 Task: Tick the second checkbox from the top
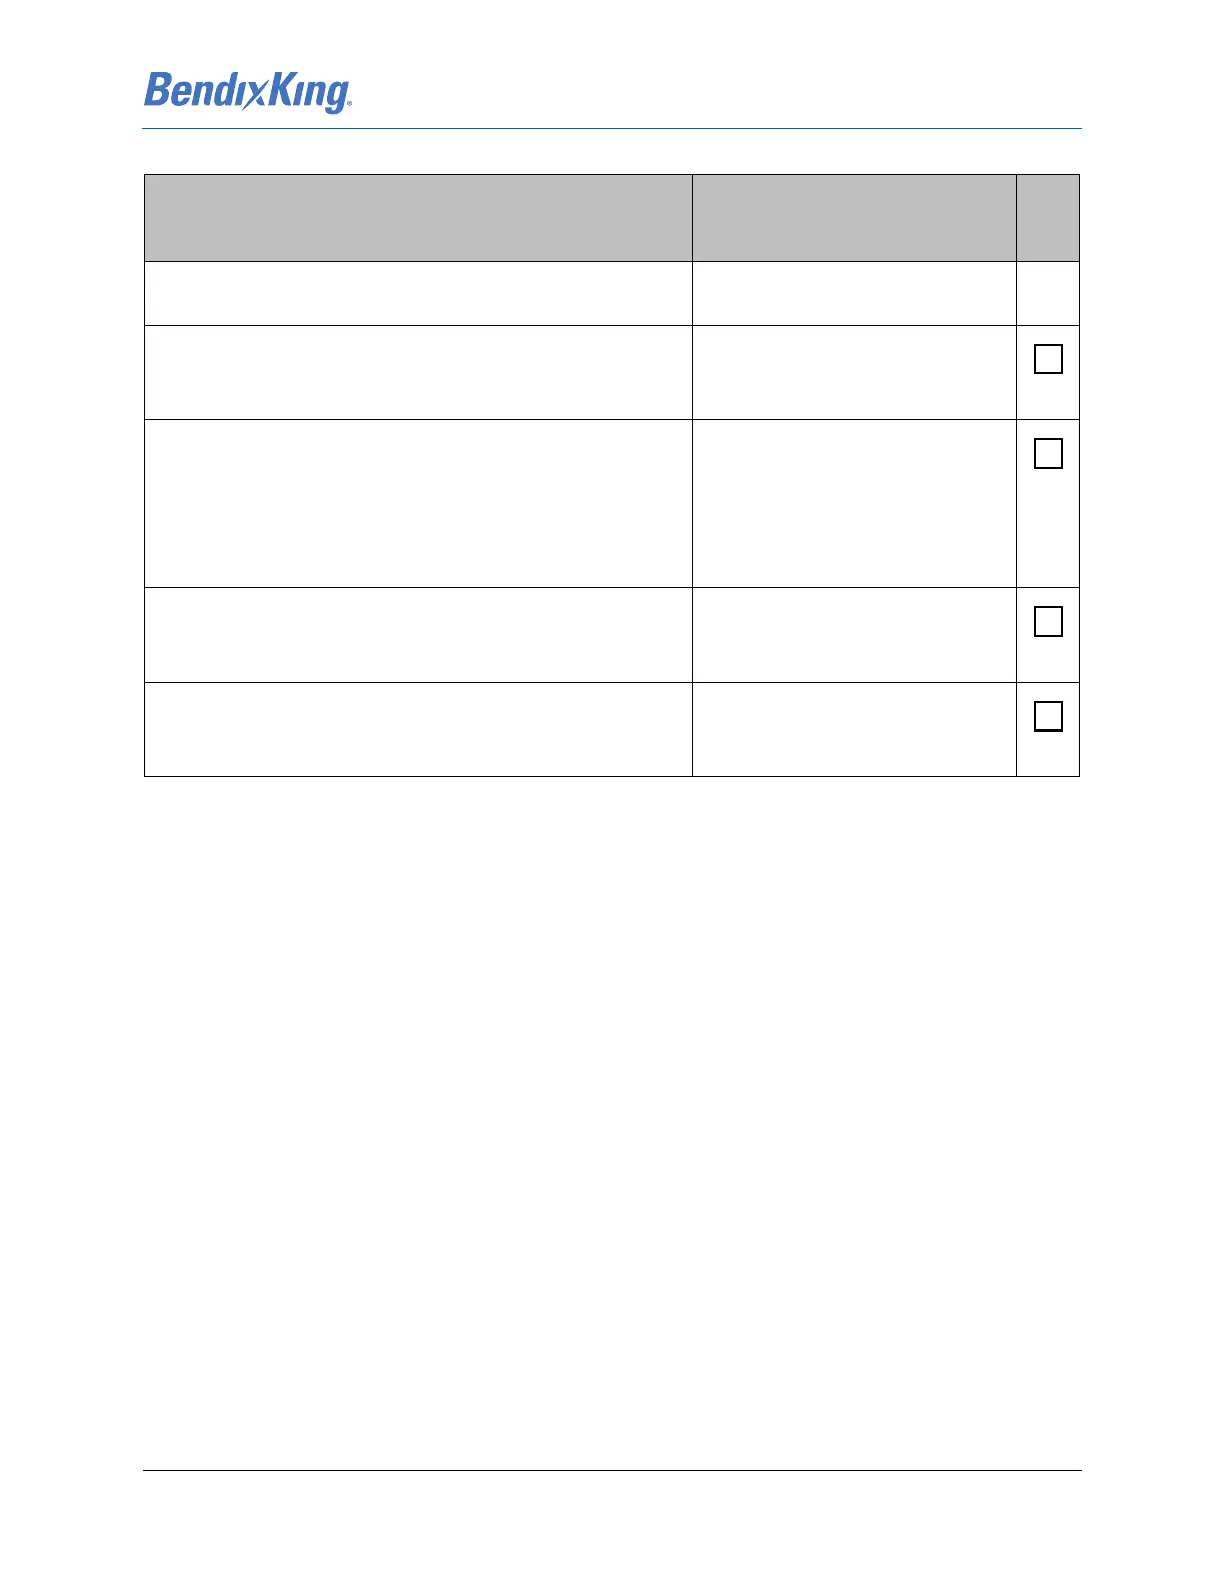[x=1048, y=454]
